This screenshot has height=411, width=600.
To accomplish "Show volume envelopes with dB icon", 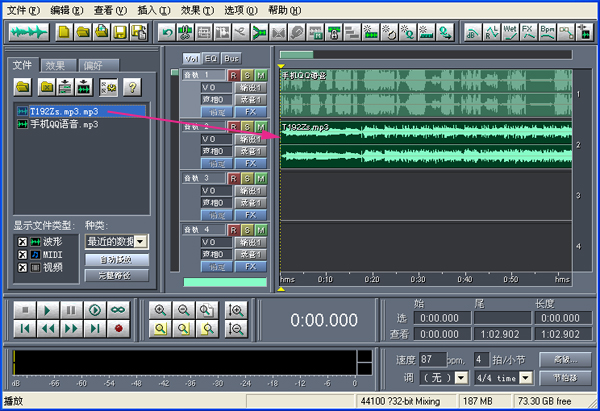I will [x=473, y=33].
